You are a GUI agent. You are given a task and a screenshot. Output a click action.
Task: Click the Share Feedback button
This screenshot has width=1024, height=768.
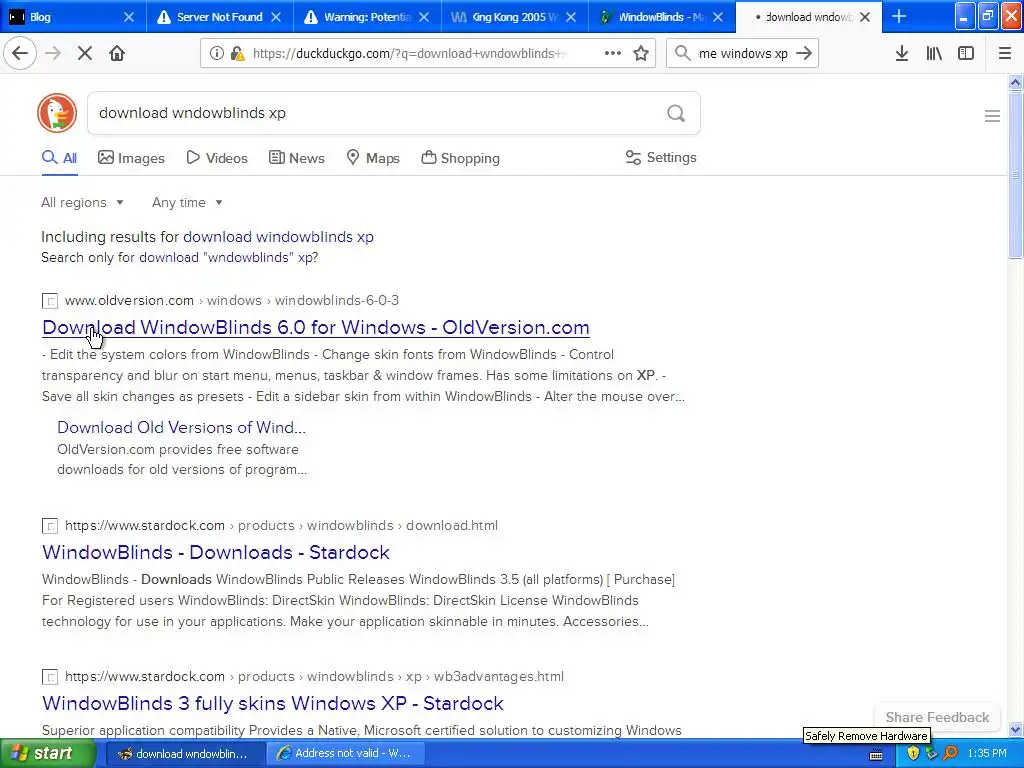pos(937,717)
